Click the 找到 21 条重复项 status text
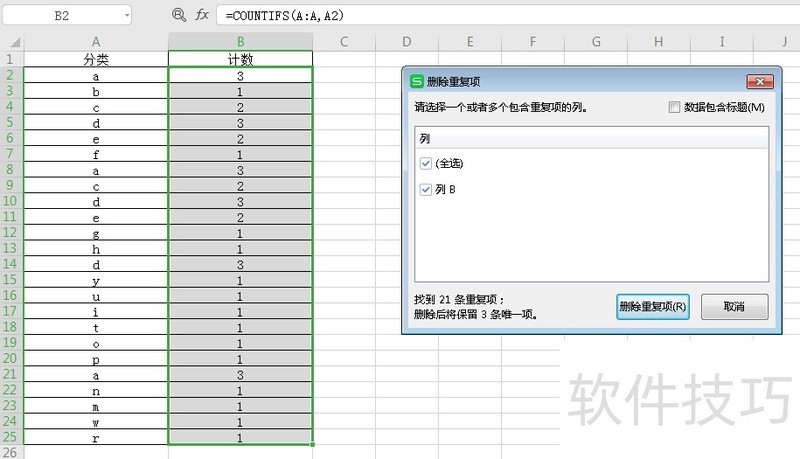 [x=459, y=299]
